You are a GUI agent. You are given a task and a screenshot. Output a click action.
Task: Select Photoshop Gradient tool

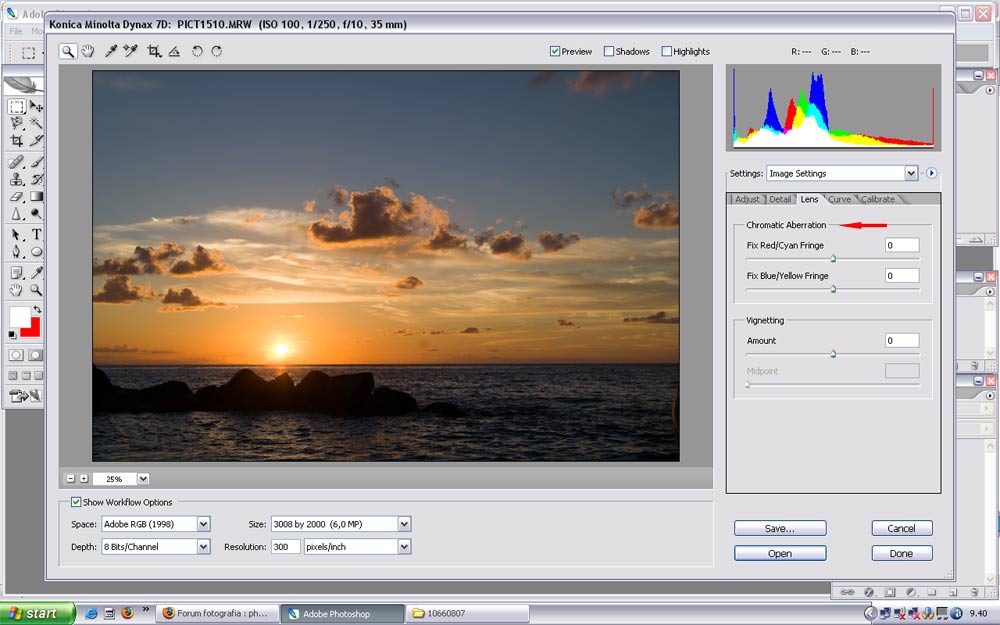tap(36, 196)
